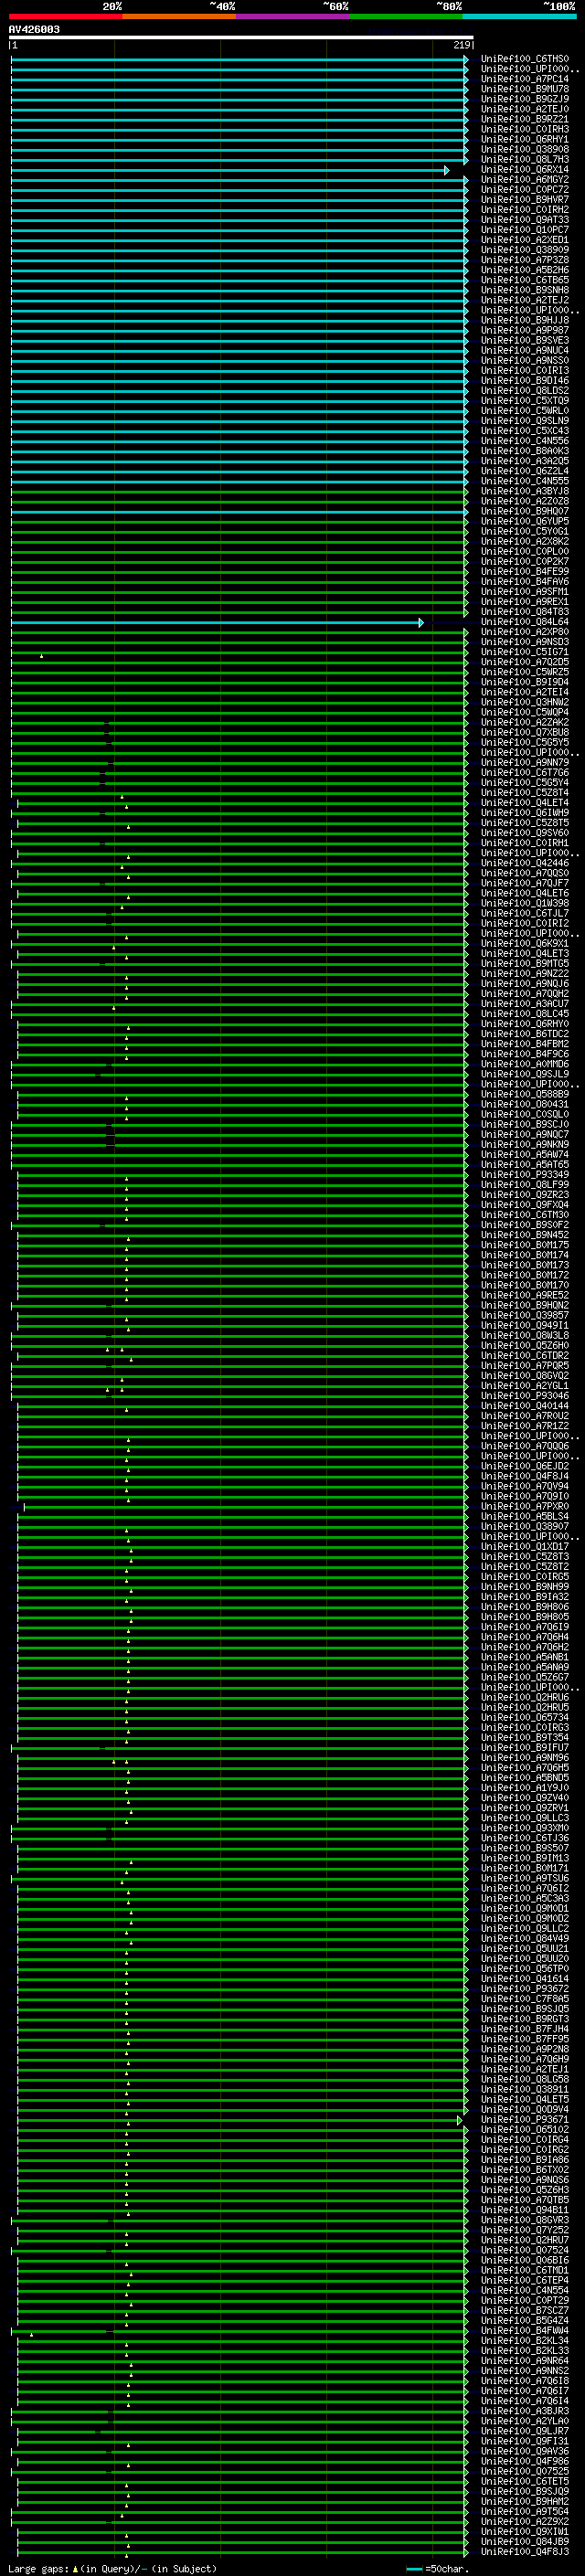Open hit UniRef100_Q84T83
The image size is (585, 2576).
coord(525,611)
